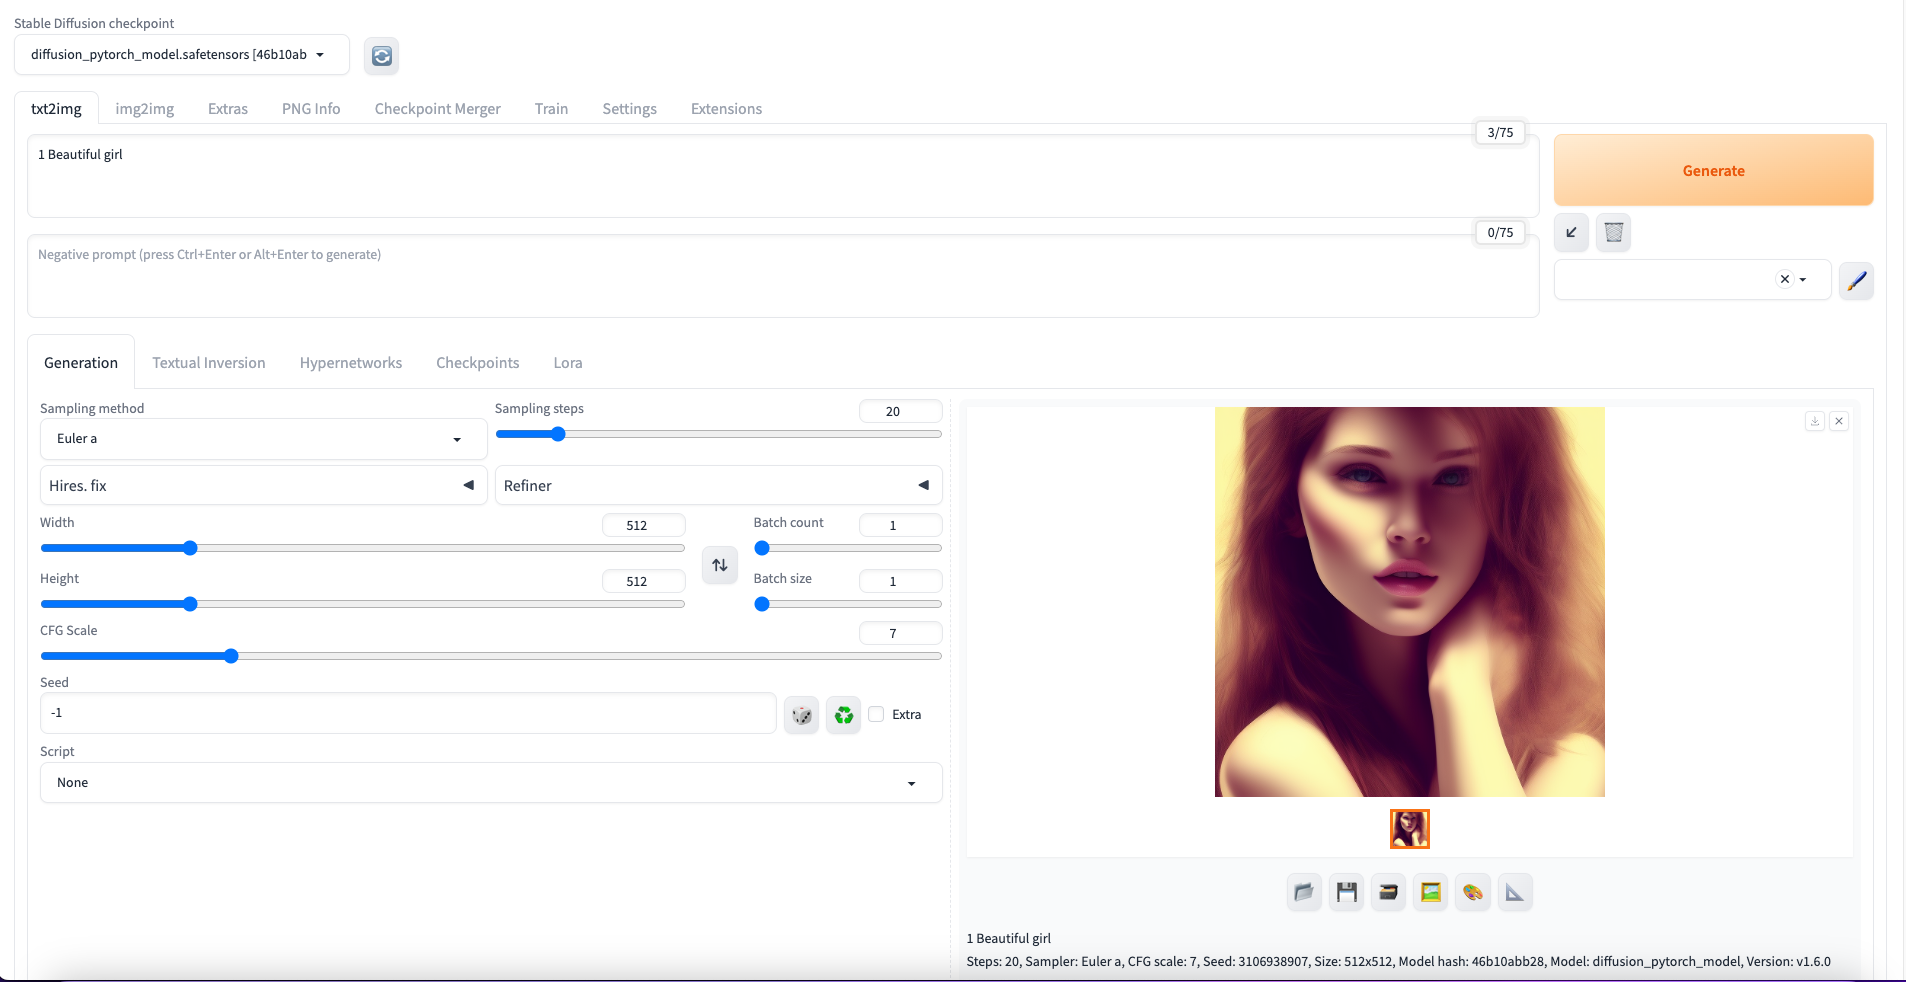Image resolution: width=1906 pixels, height=982 pixels.
Task: Expand the Refiner section
Action: pyautogui.click(x=718, y=485)
